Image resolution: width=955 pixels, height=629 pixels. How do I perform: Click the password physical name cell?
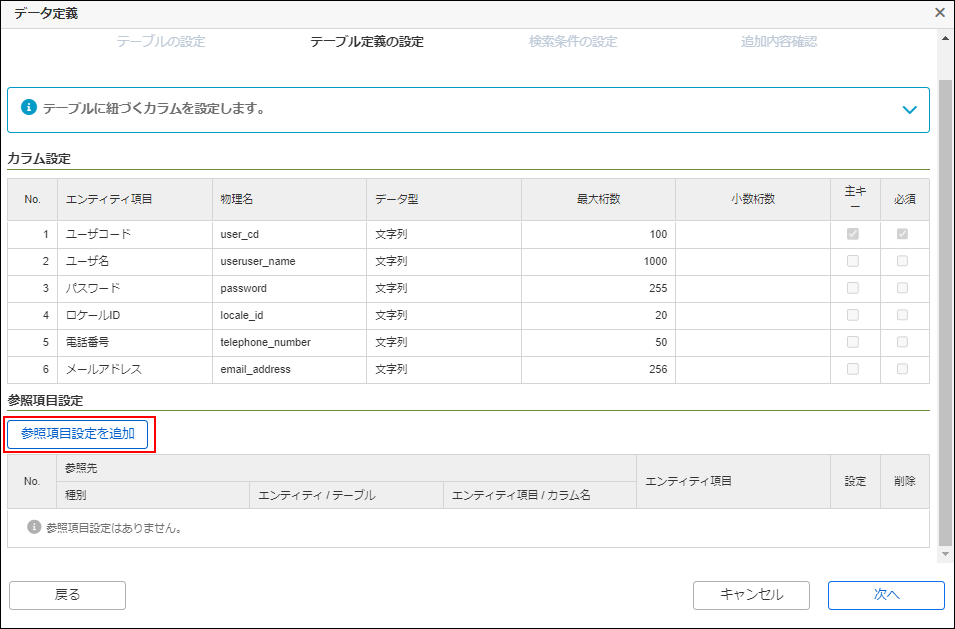289,288
